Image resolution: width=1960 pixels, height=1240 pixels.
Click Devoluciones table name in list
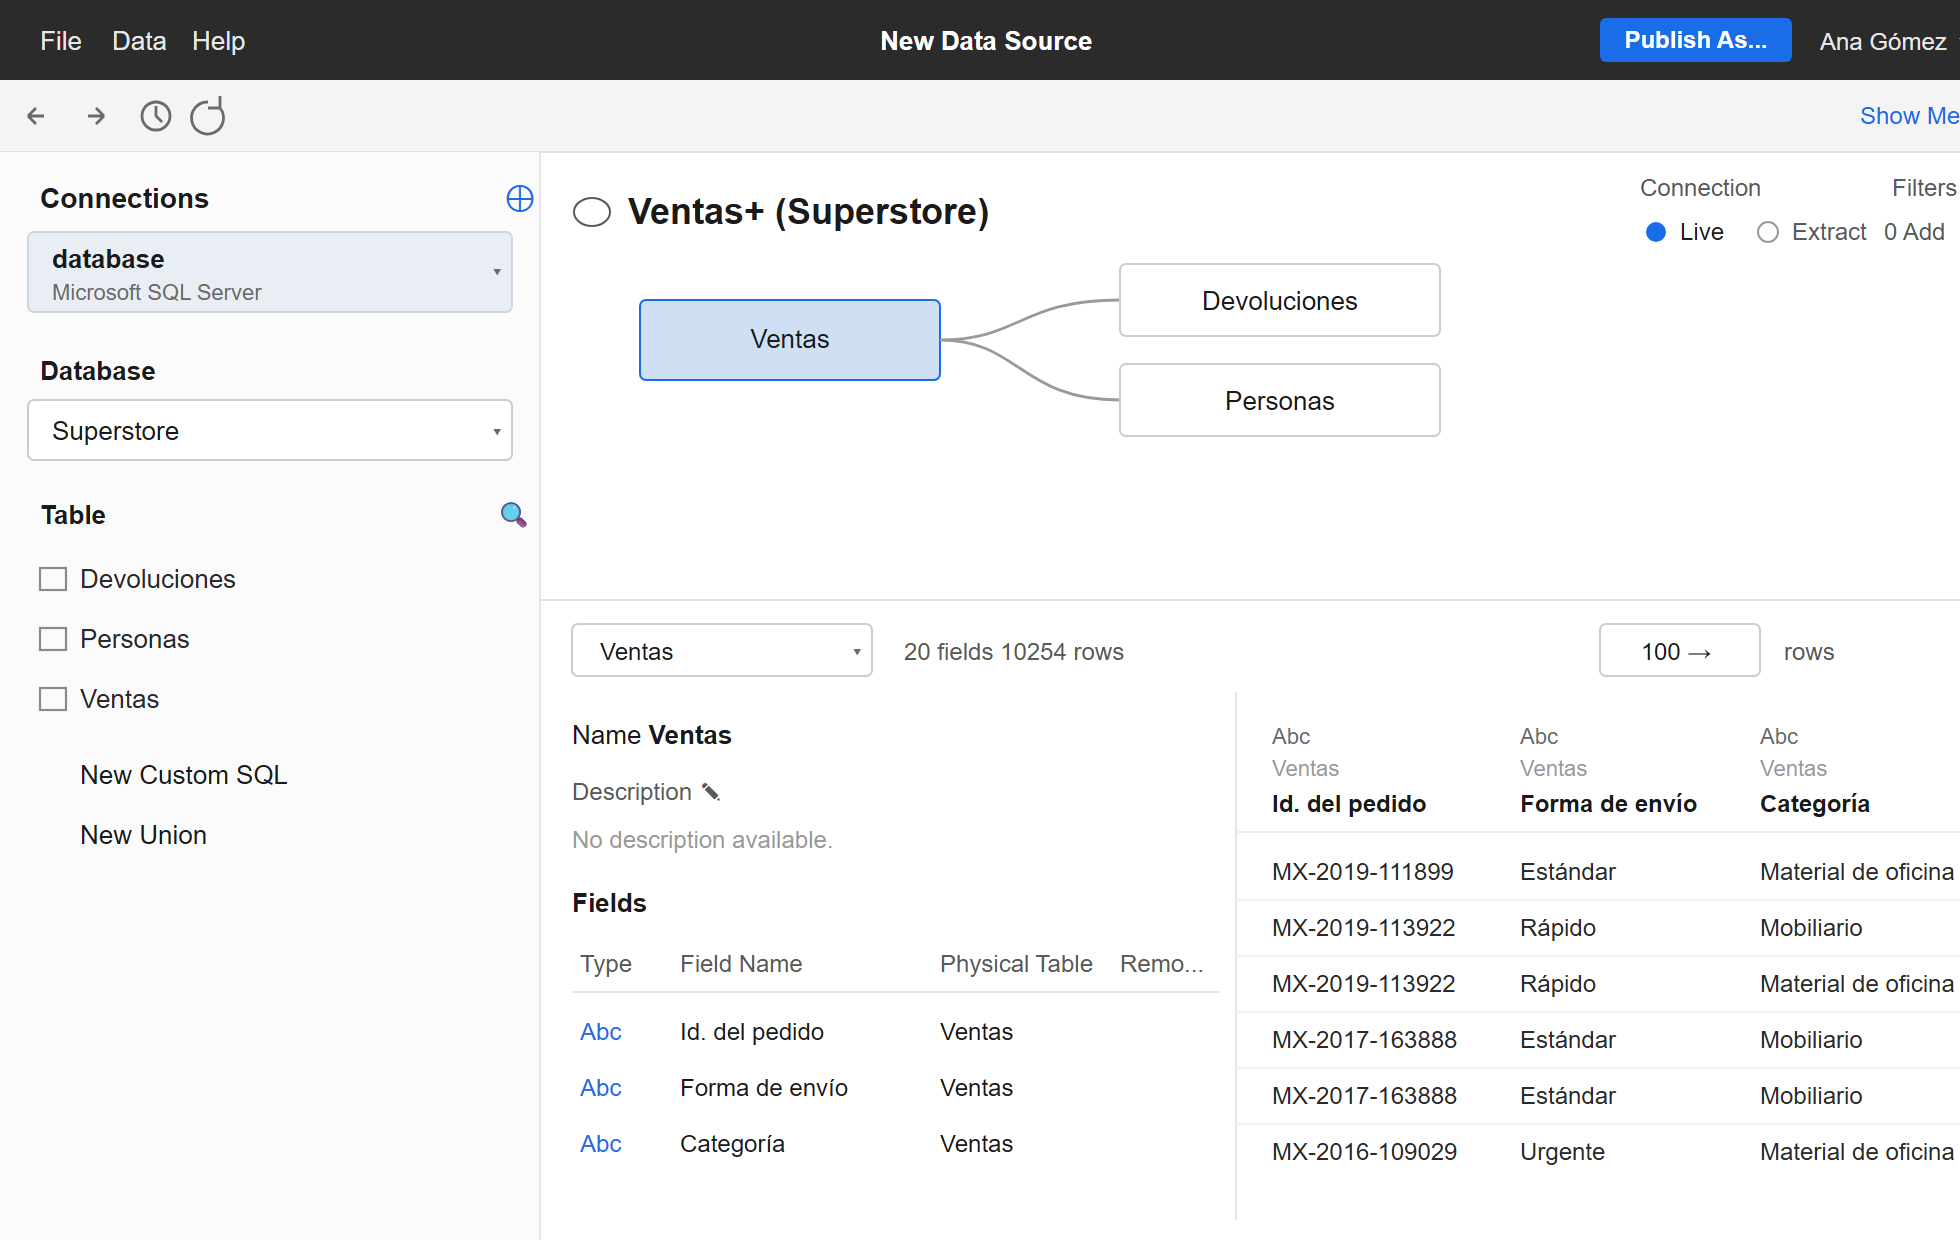pos(158,579)
